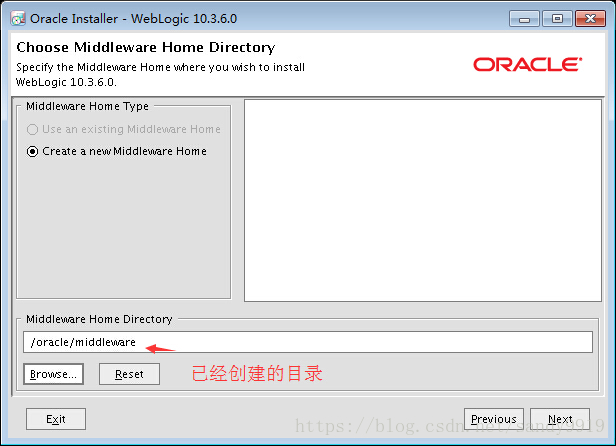Open the Browse... directory chooser

[x=53, y=374]
